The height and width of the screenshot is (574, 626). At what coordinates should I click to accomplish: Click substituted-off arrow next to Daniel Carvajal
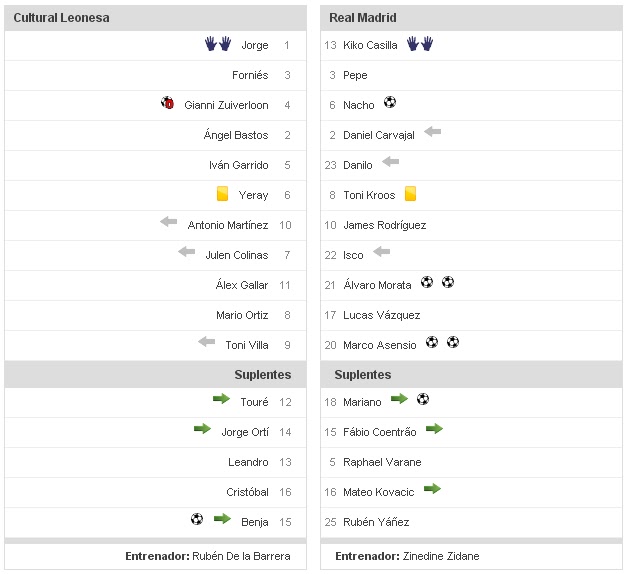point(432,132)
